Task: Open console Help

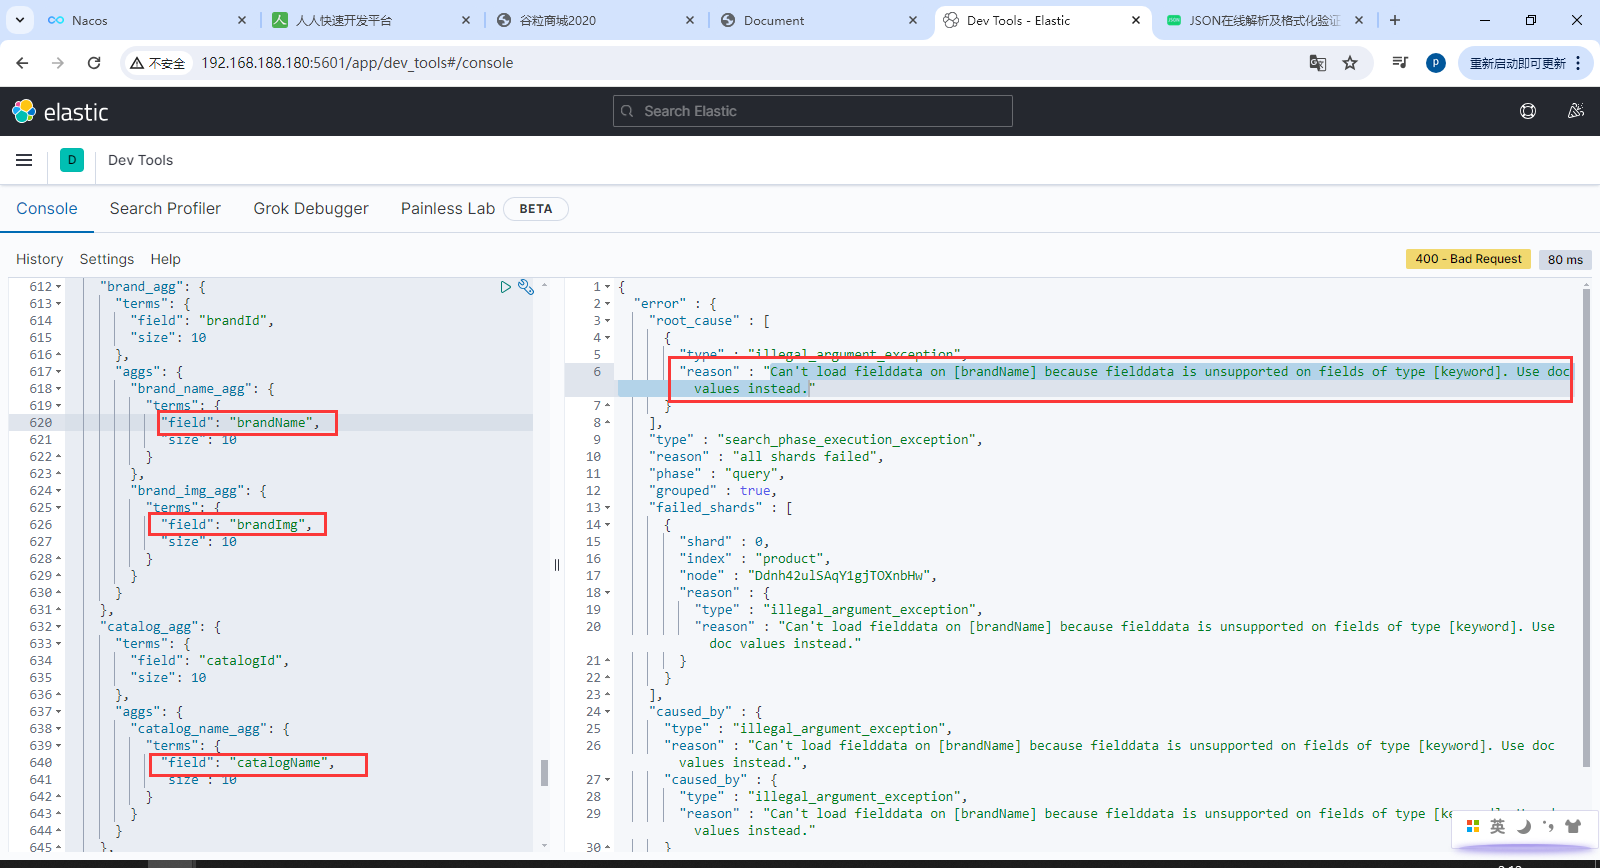Action: tap(166, 259)
